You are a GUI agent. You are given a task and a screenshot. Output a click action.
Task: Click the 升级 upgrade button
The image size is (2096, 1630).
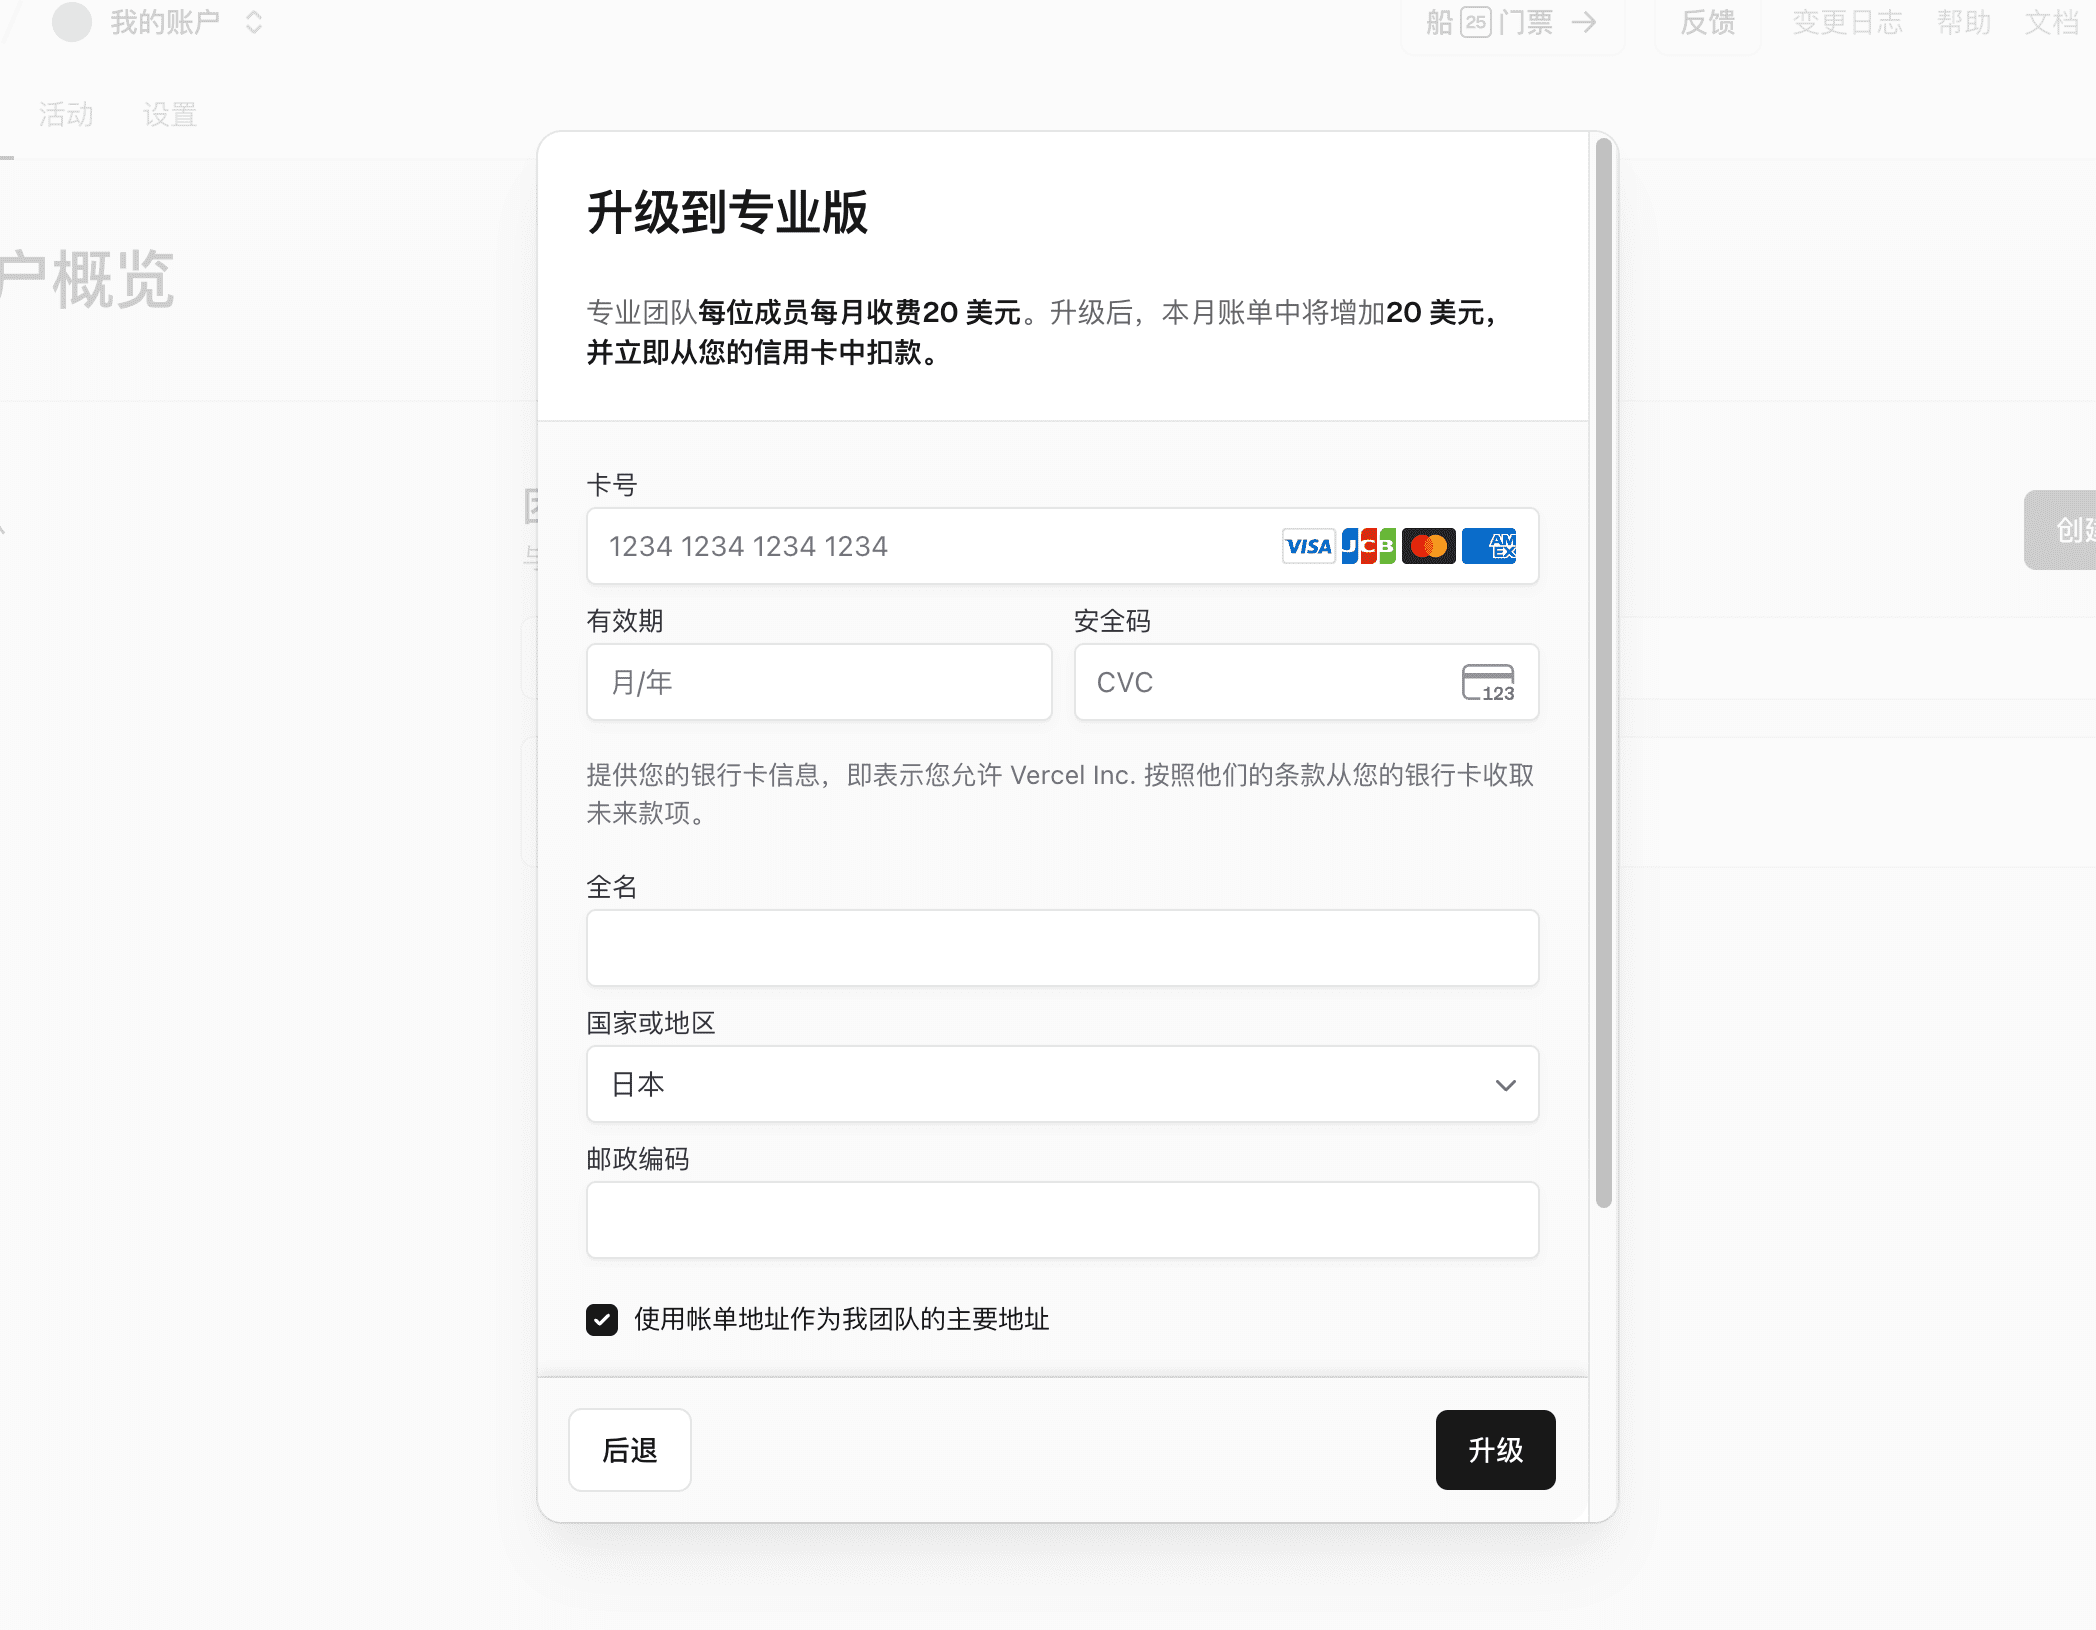pos(1495,1450)
